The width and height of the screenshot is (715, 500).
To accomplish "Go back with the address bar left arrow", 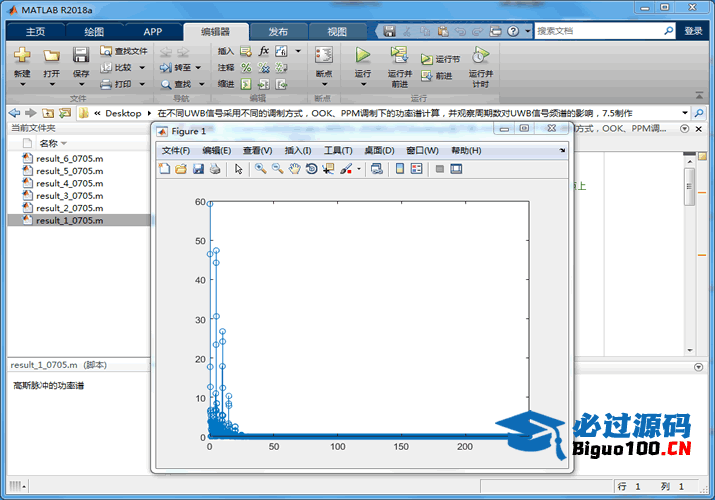I will pyautogui.click(x=15, y=113).
